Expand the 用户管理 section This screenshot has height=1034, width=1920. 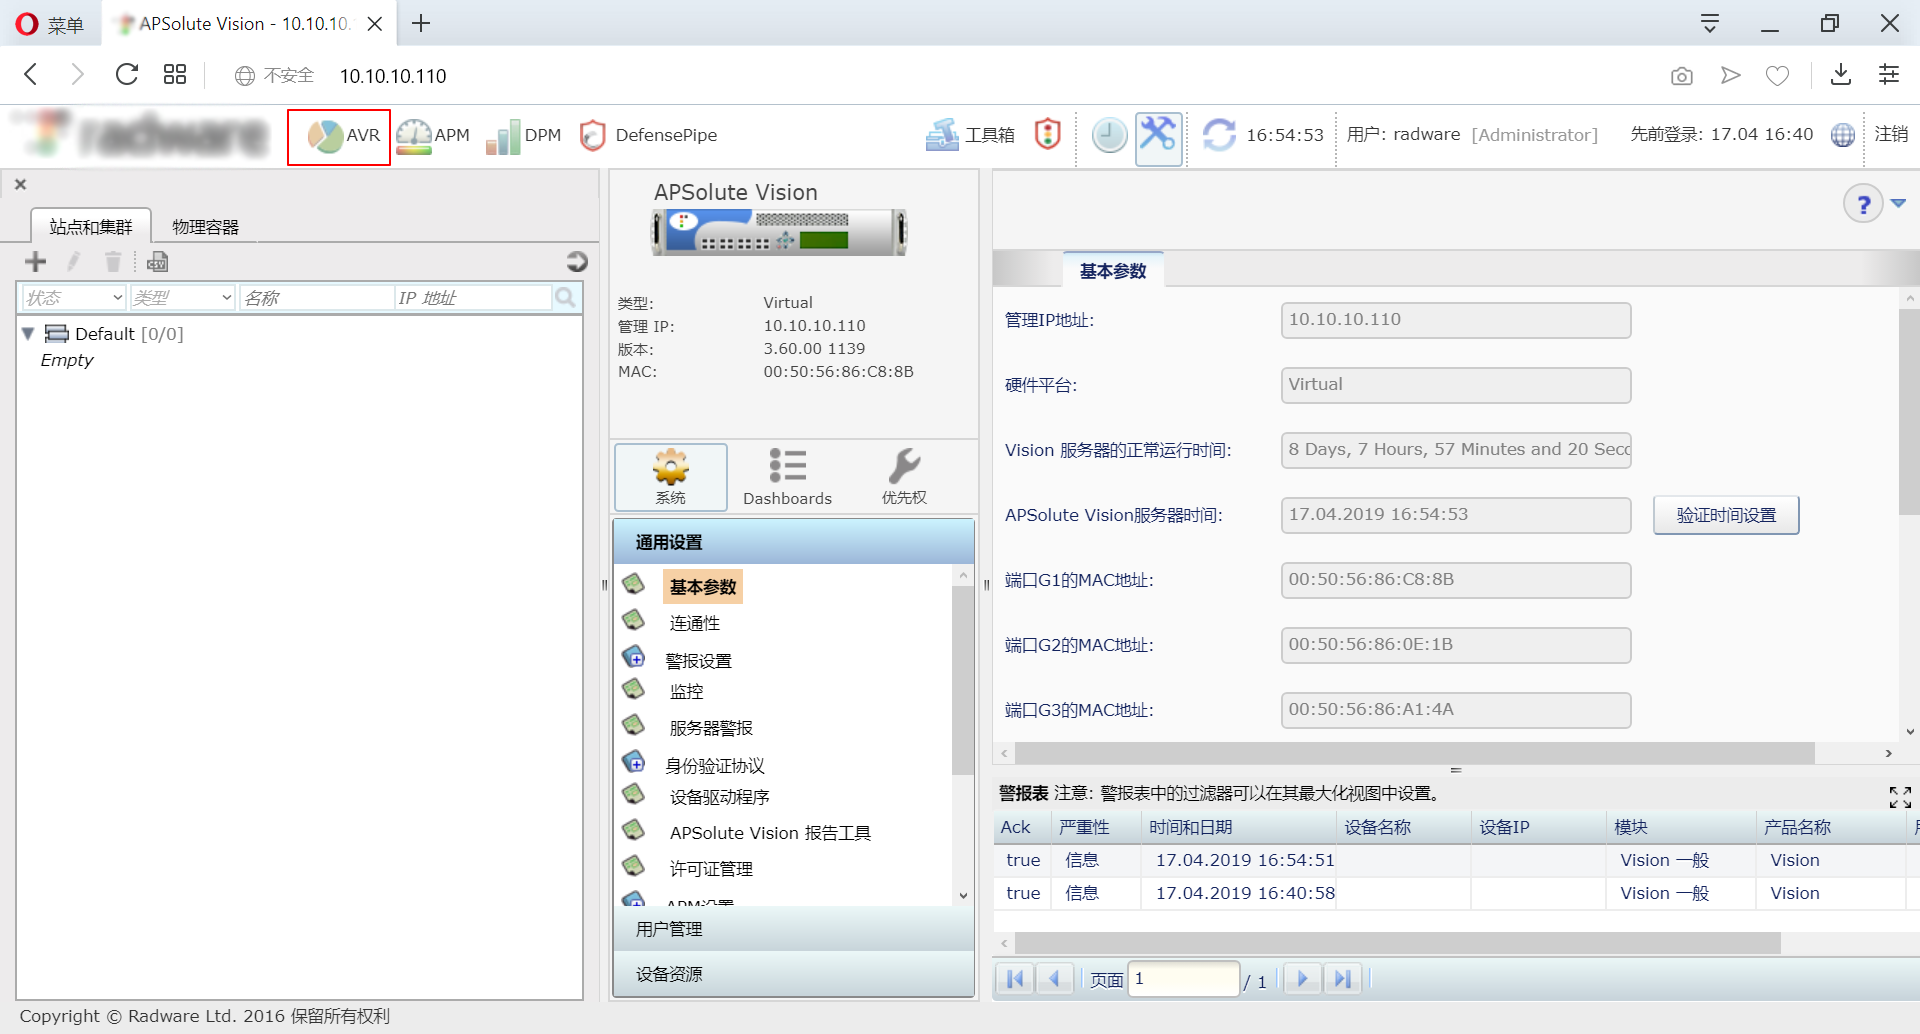(669, 929)
